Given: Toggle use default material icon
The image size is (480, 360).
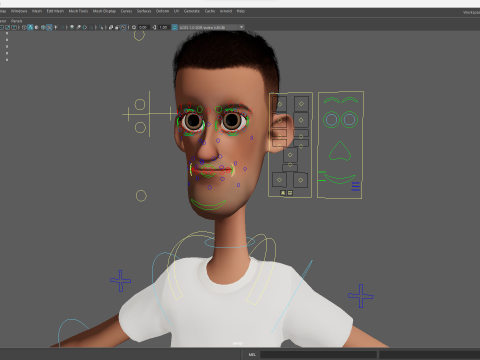Looking at the screenshot, I should click(x=37, y=27).
